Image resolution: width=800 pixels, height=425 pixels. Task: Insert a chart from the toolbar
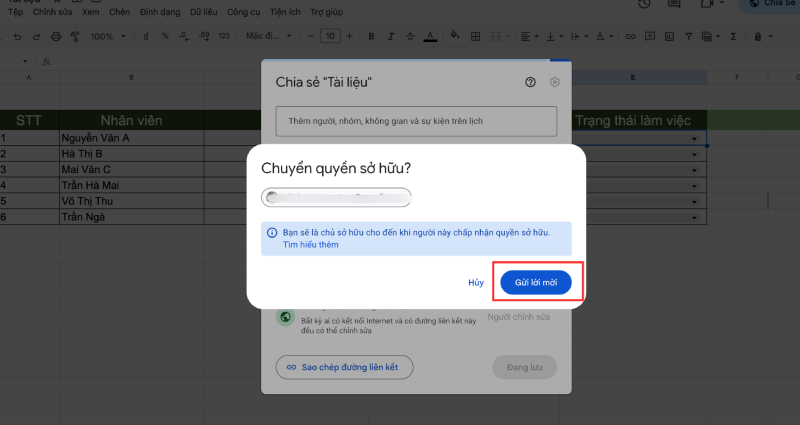(x=669, y=36)
